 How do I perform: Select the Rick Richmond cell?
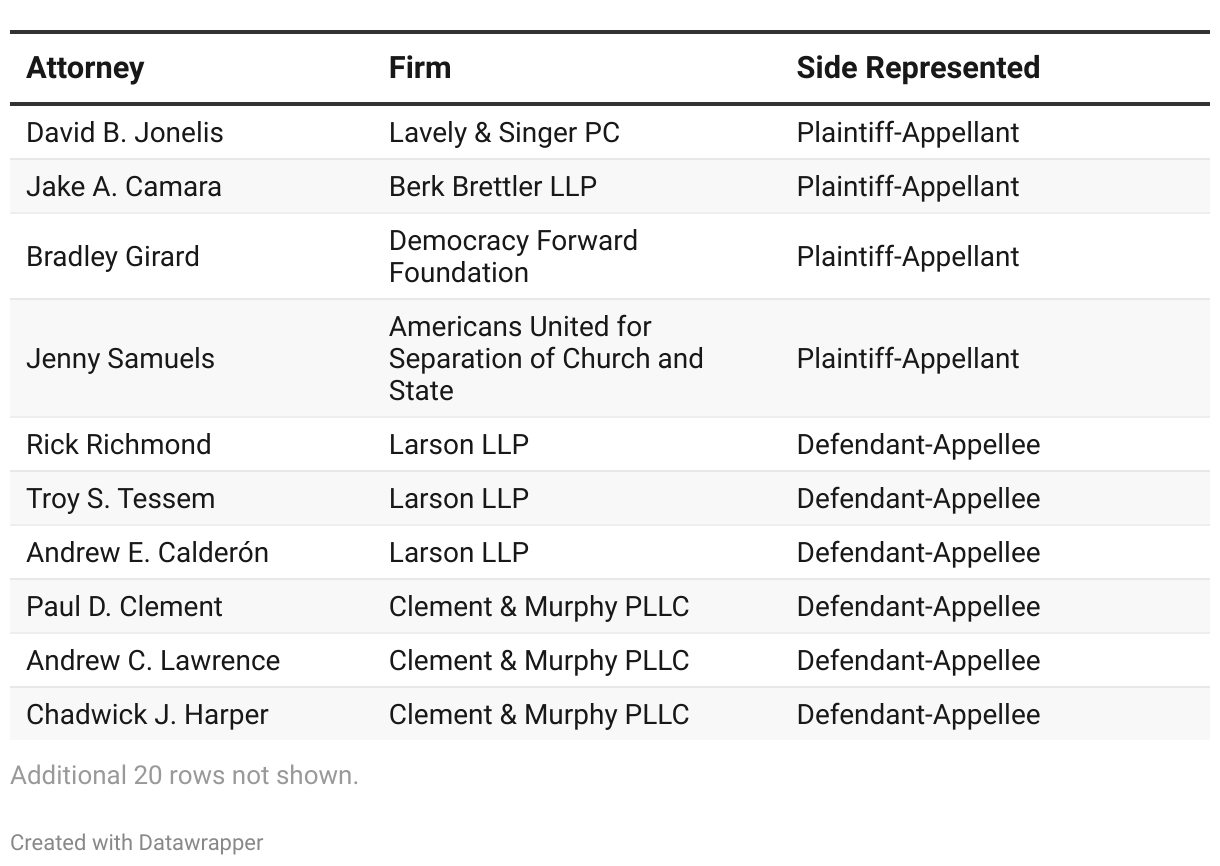point(119,445)
